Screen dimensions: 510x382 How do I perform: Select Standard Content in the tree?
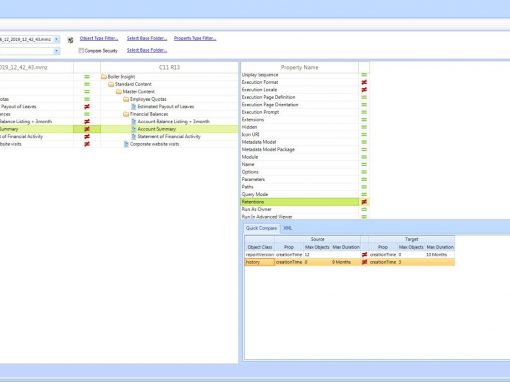[133, 84]
